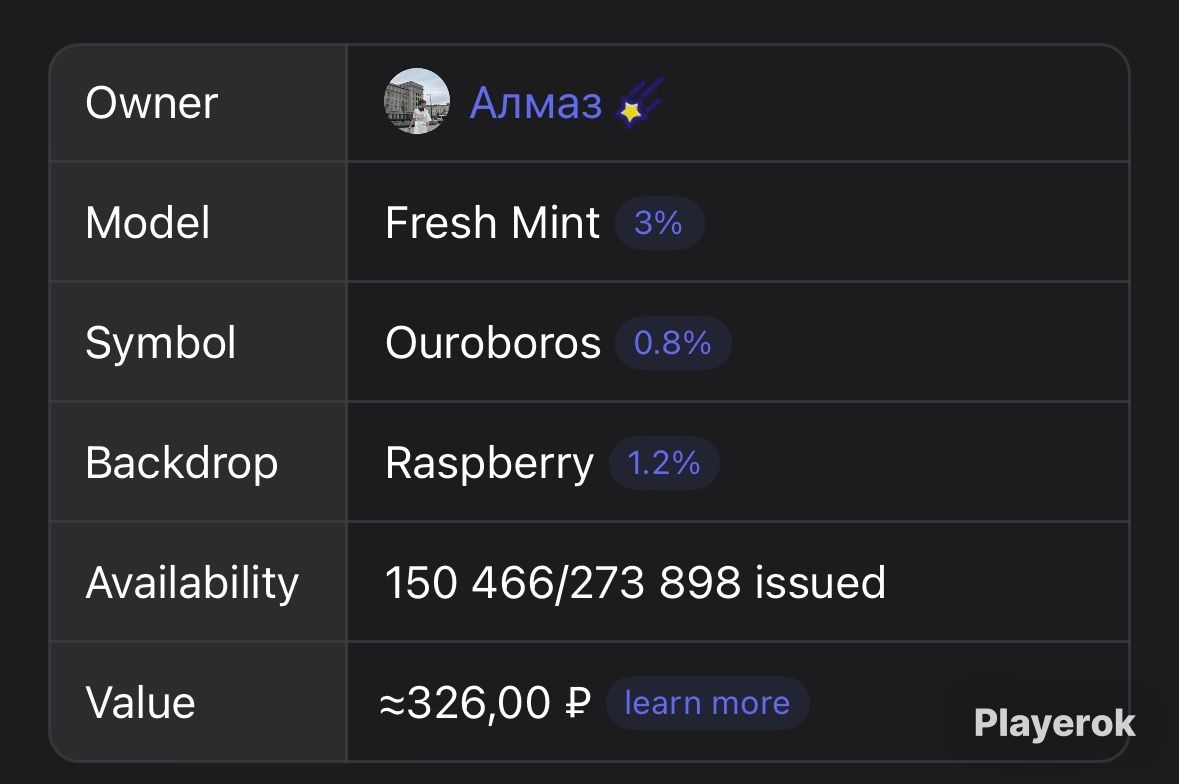Tap the Model row label

[147, 222]
